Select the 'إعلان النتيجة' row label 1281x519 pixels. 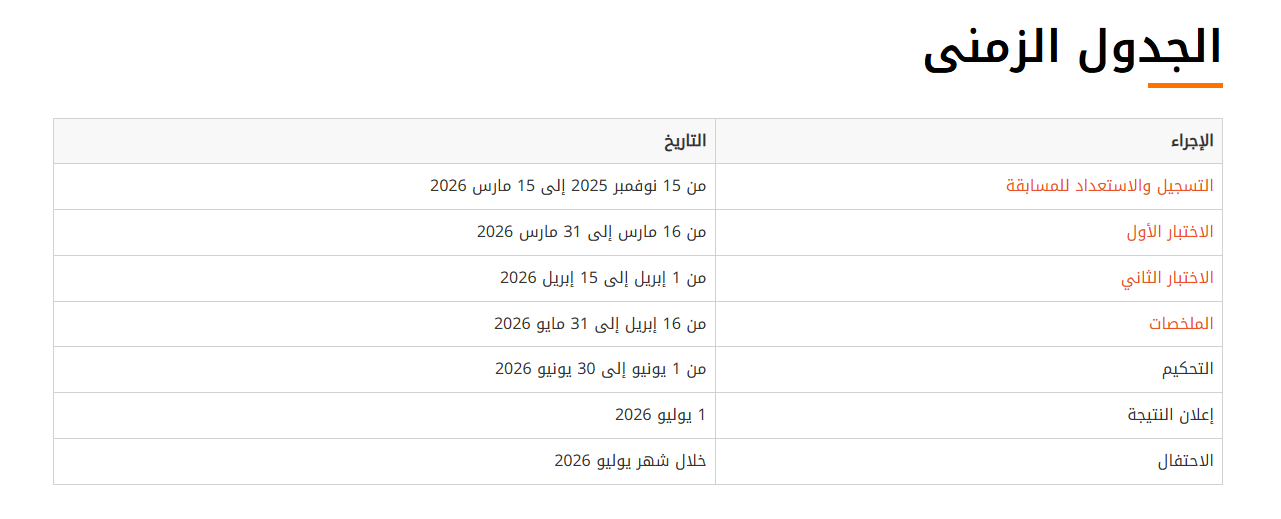tap(1170, 415)
